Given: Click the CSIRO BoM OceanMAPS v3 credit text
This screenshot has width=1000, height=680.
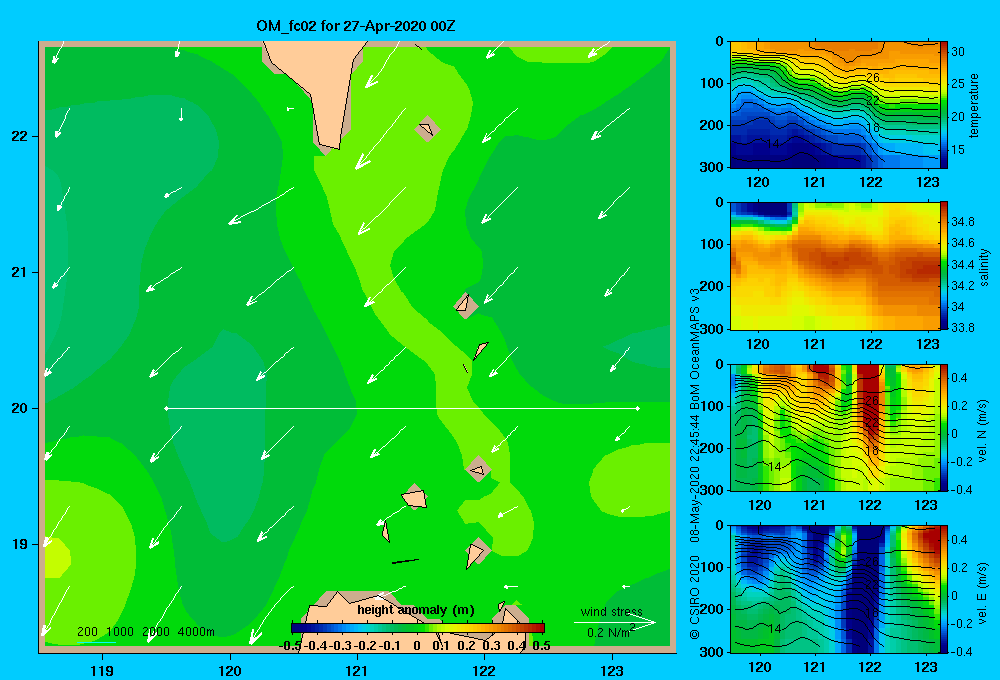Looking at the screenshot, I should tap(695, 464).
